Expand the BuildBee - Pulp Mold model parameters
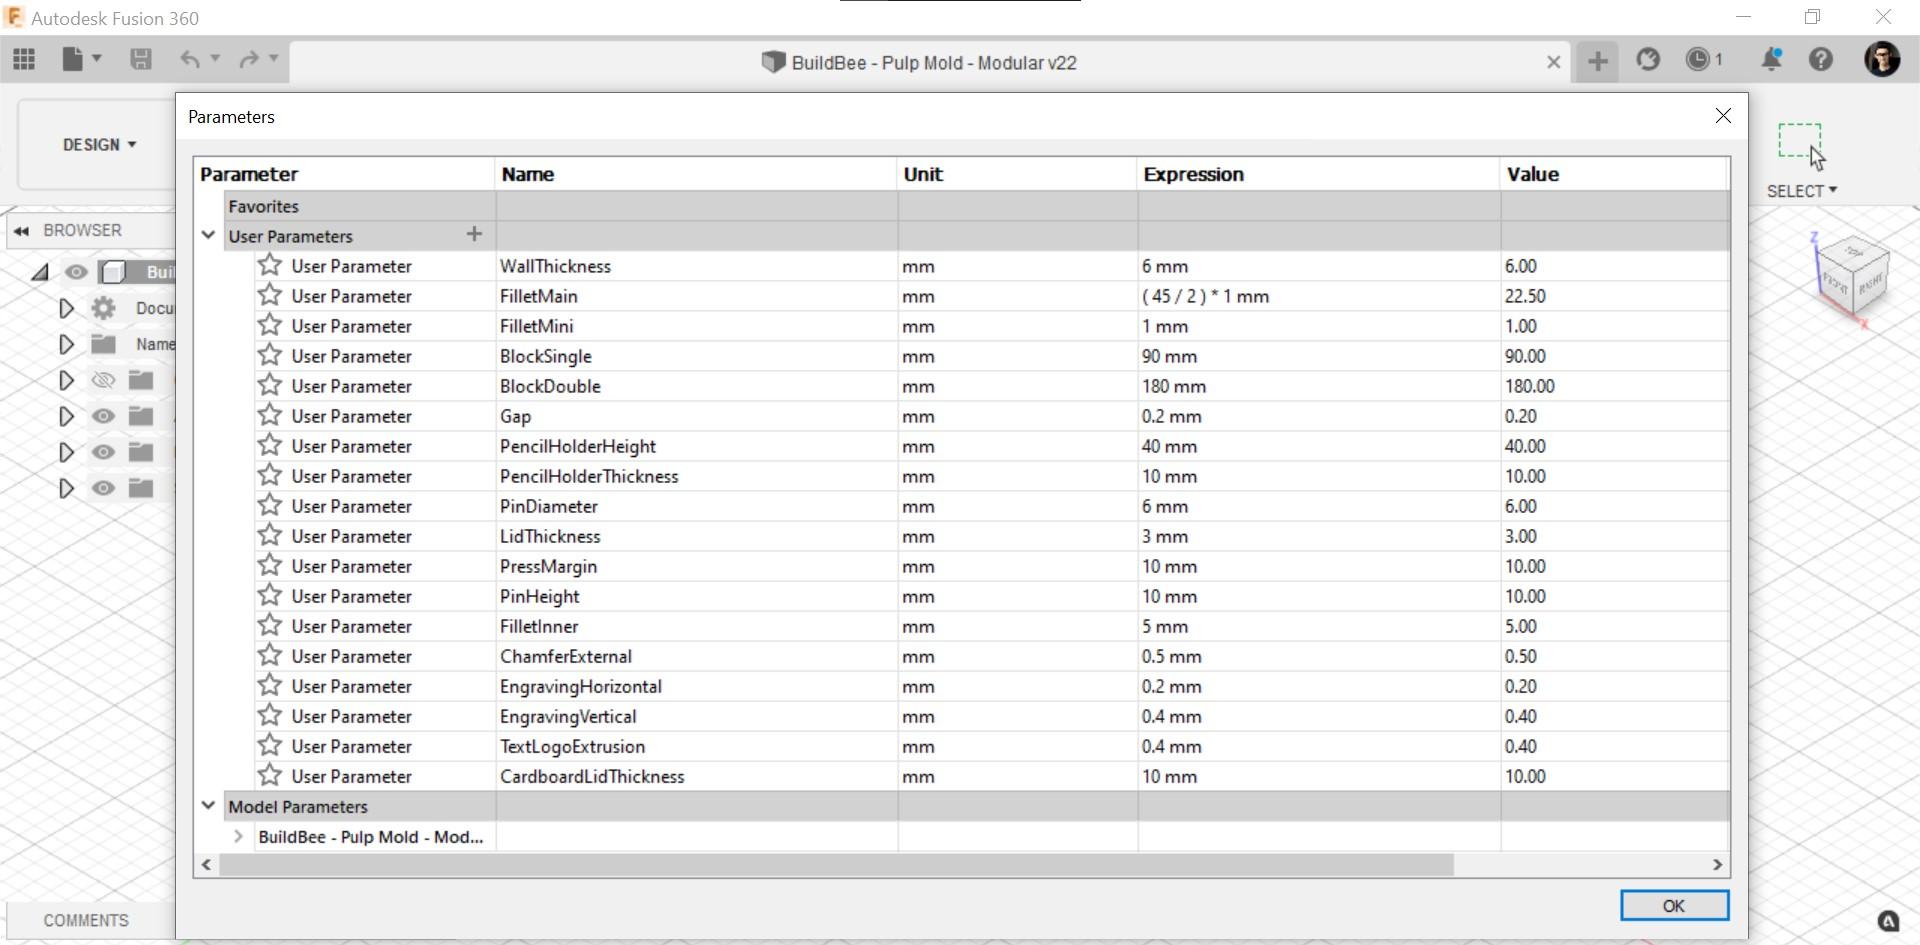 [x=238, y=836]
